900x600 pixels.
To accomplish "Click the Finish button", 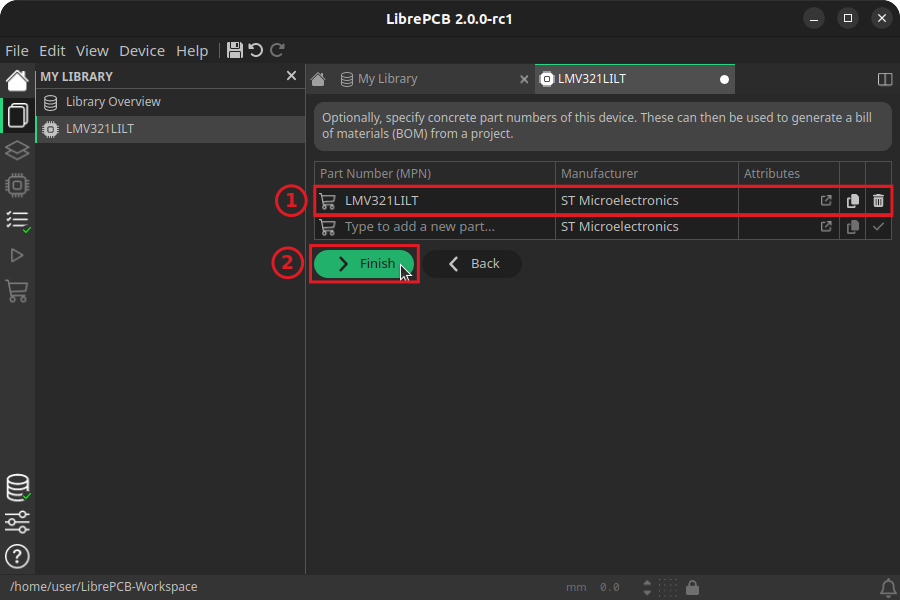I will click(x=364, y=264).
